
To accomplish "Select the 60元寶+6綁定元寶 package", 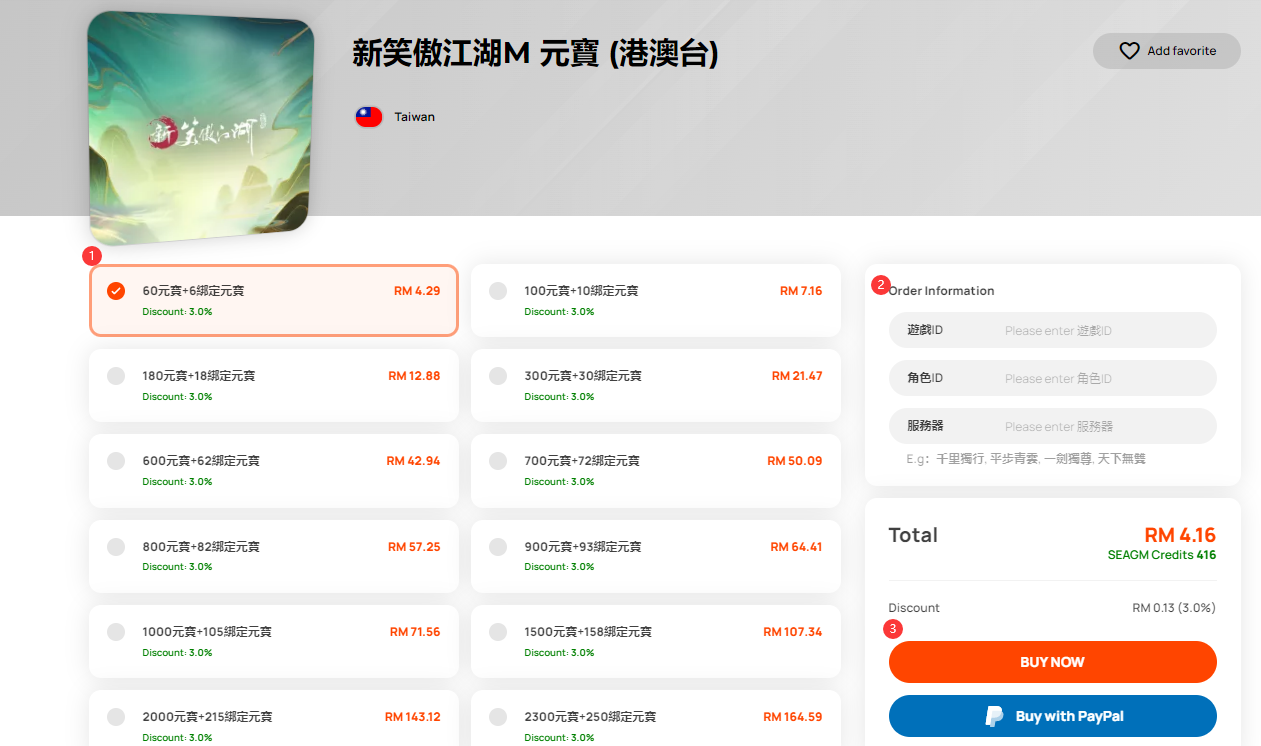I will 274,300.
